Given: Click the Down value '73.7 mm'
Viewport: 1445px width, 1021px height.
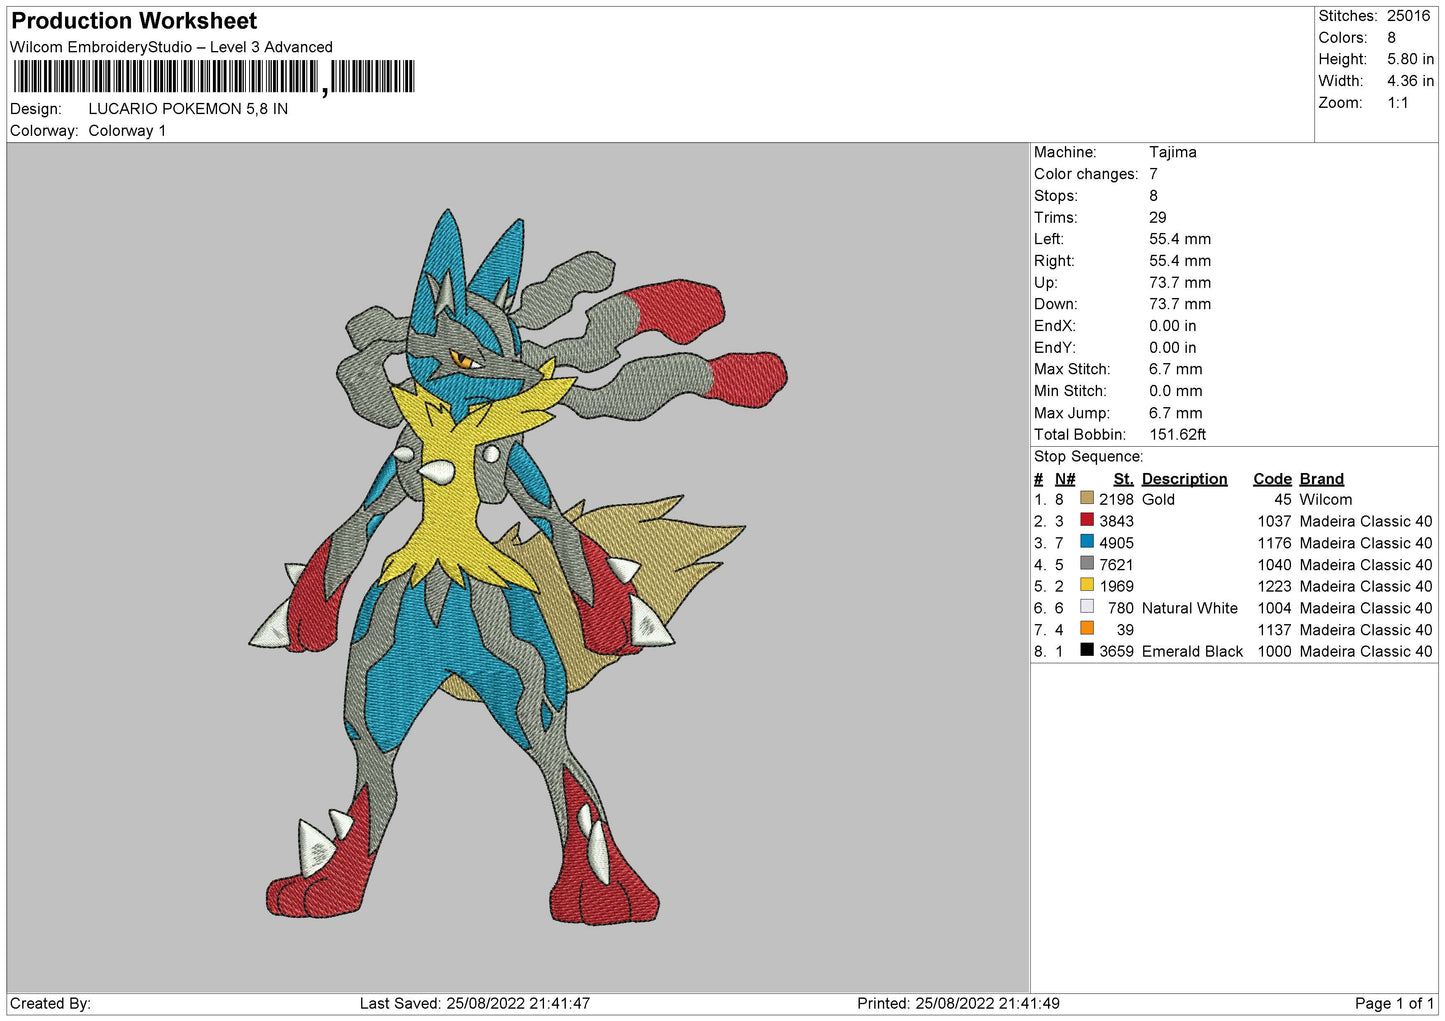Looking at the screenshot, I should pos(1180,305).
